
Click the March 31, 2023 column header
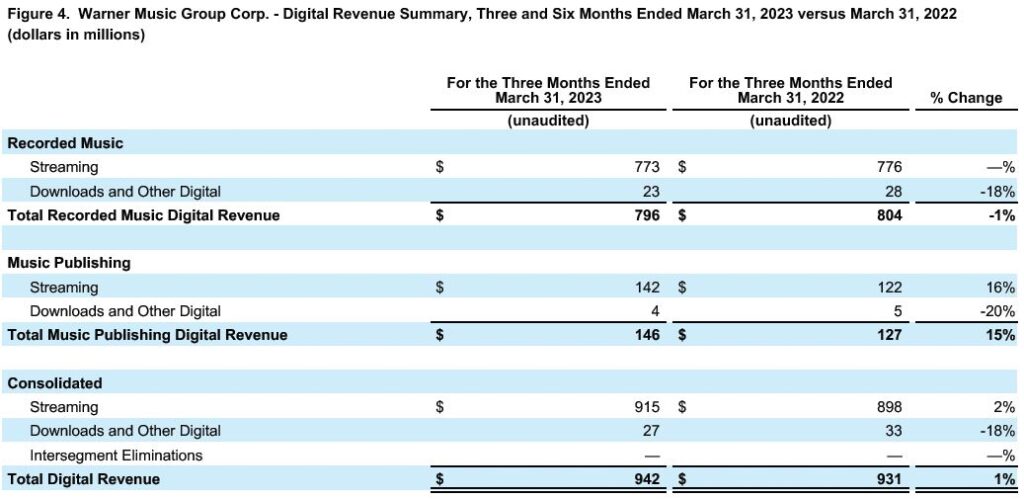tap(548, 91)
